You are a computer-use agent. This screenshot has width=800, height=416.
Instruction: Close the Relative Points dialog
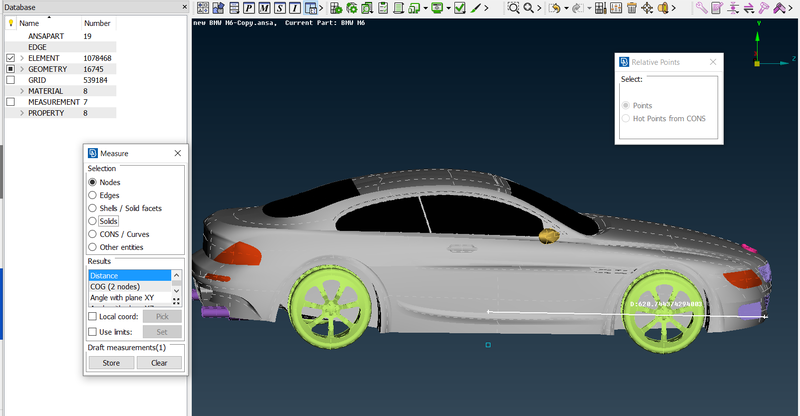[713, 62]
